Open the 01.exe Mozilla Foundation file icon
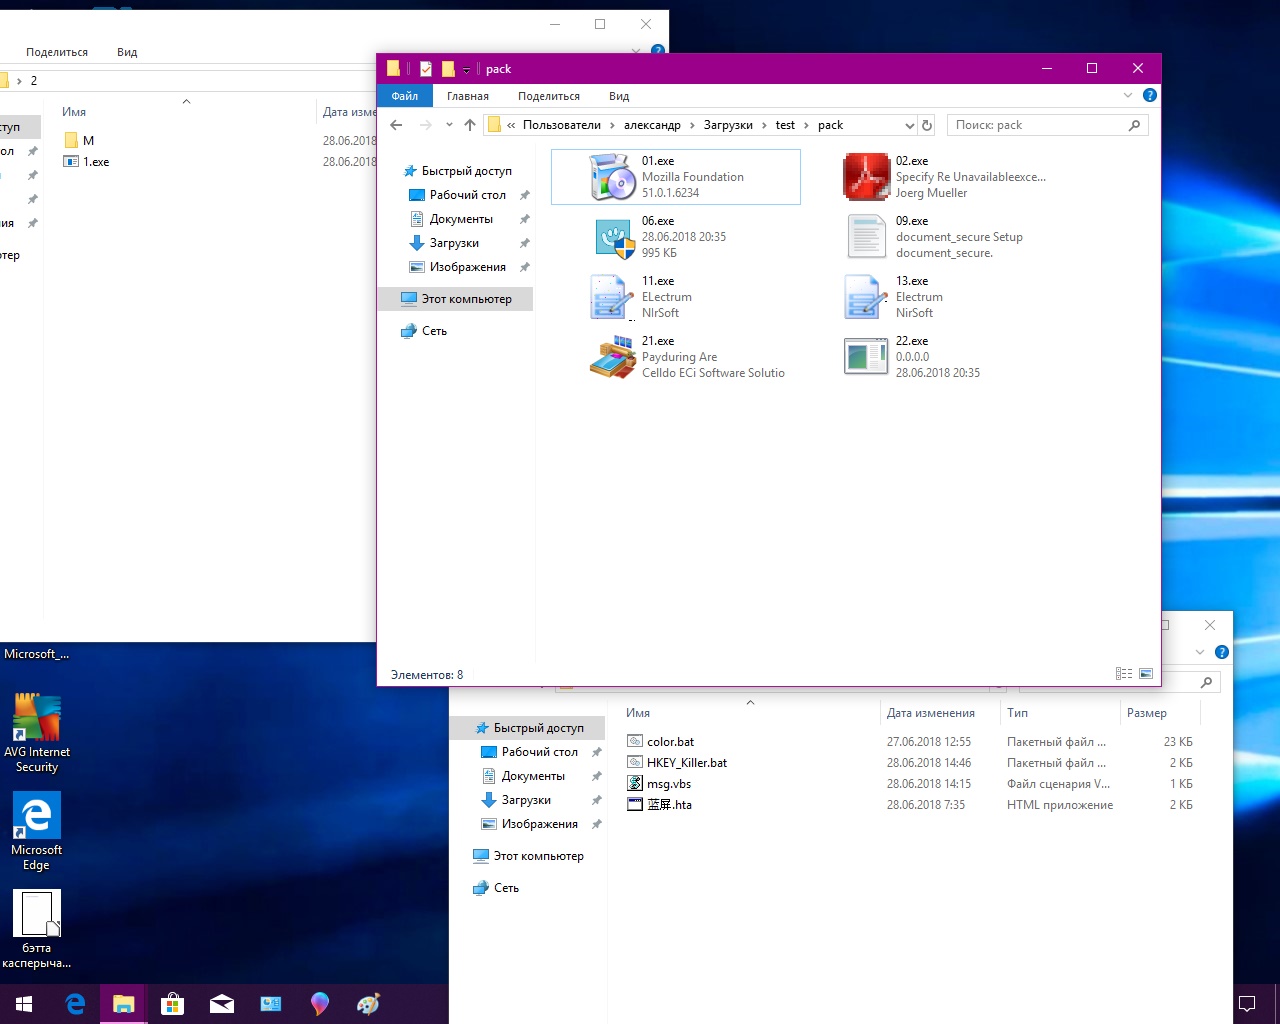 point(613,177)
